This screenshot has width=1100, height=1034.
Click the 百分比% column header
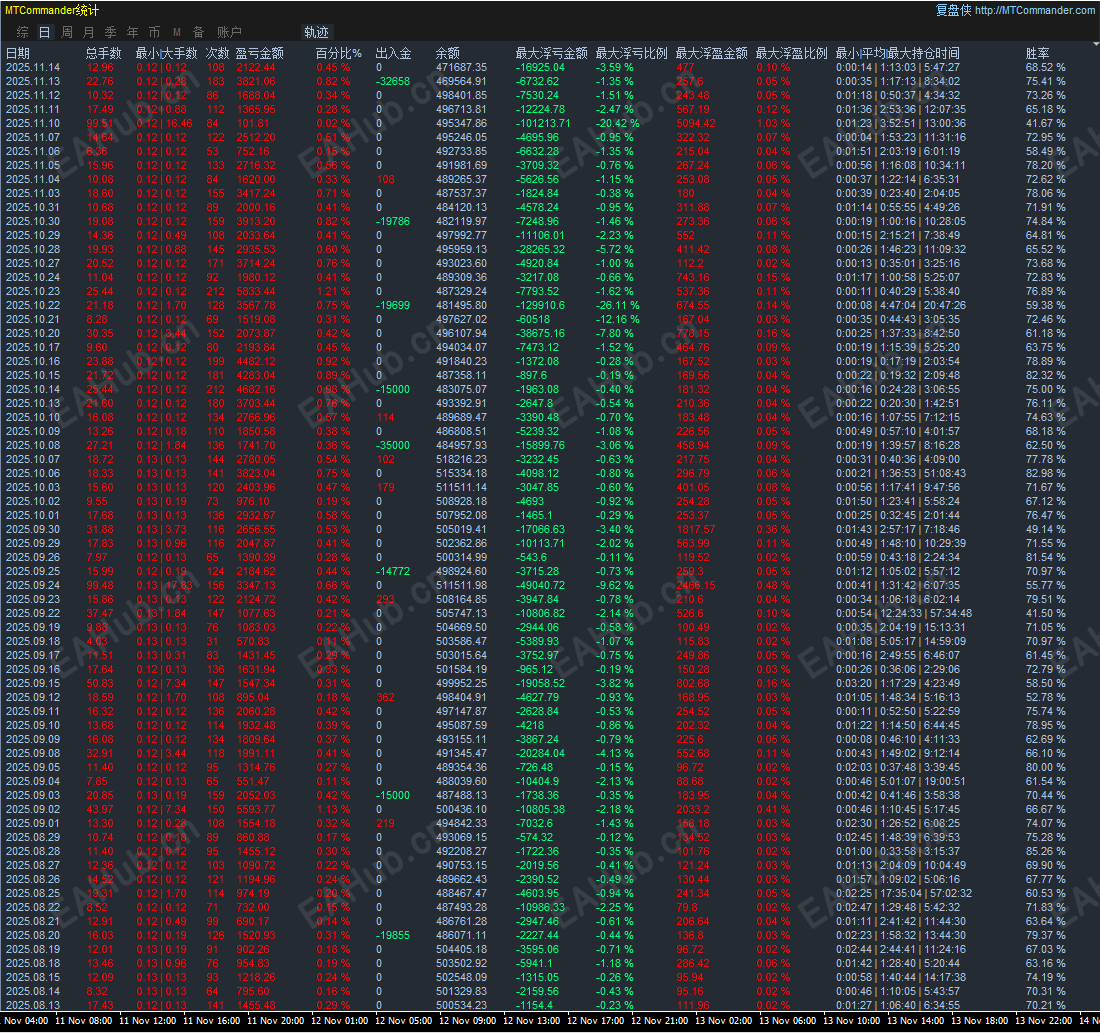tap(339, 53)
